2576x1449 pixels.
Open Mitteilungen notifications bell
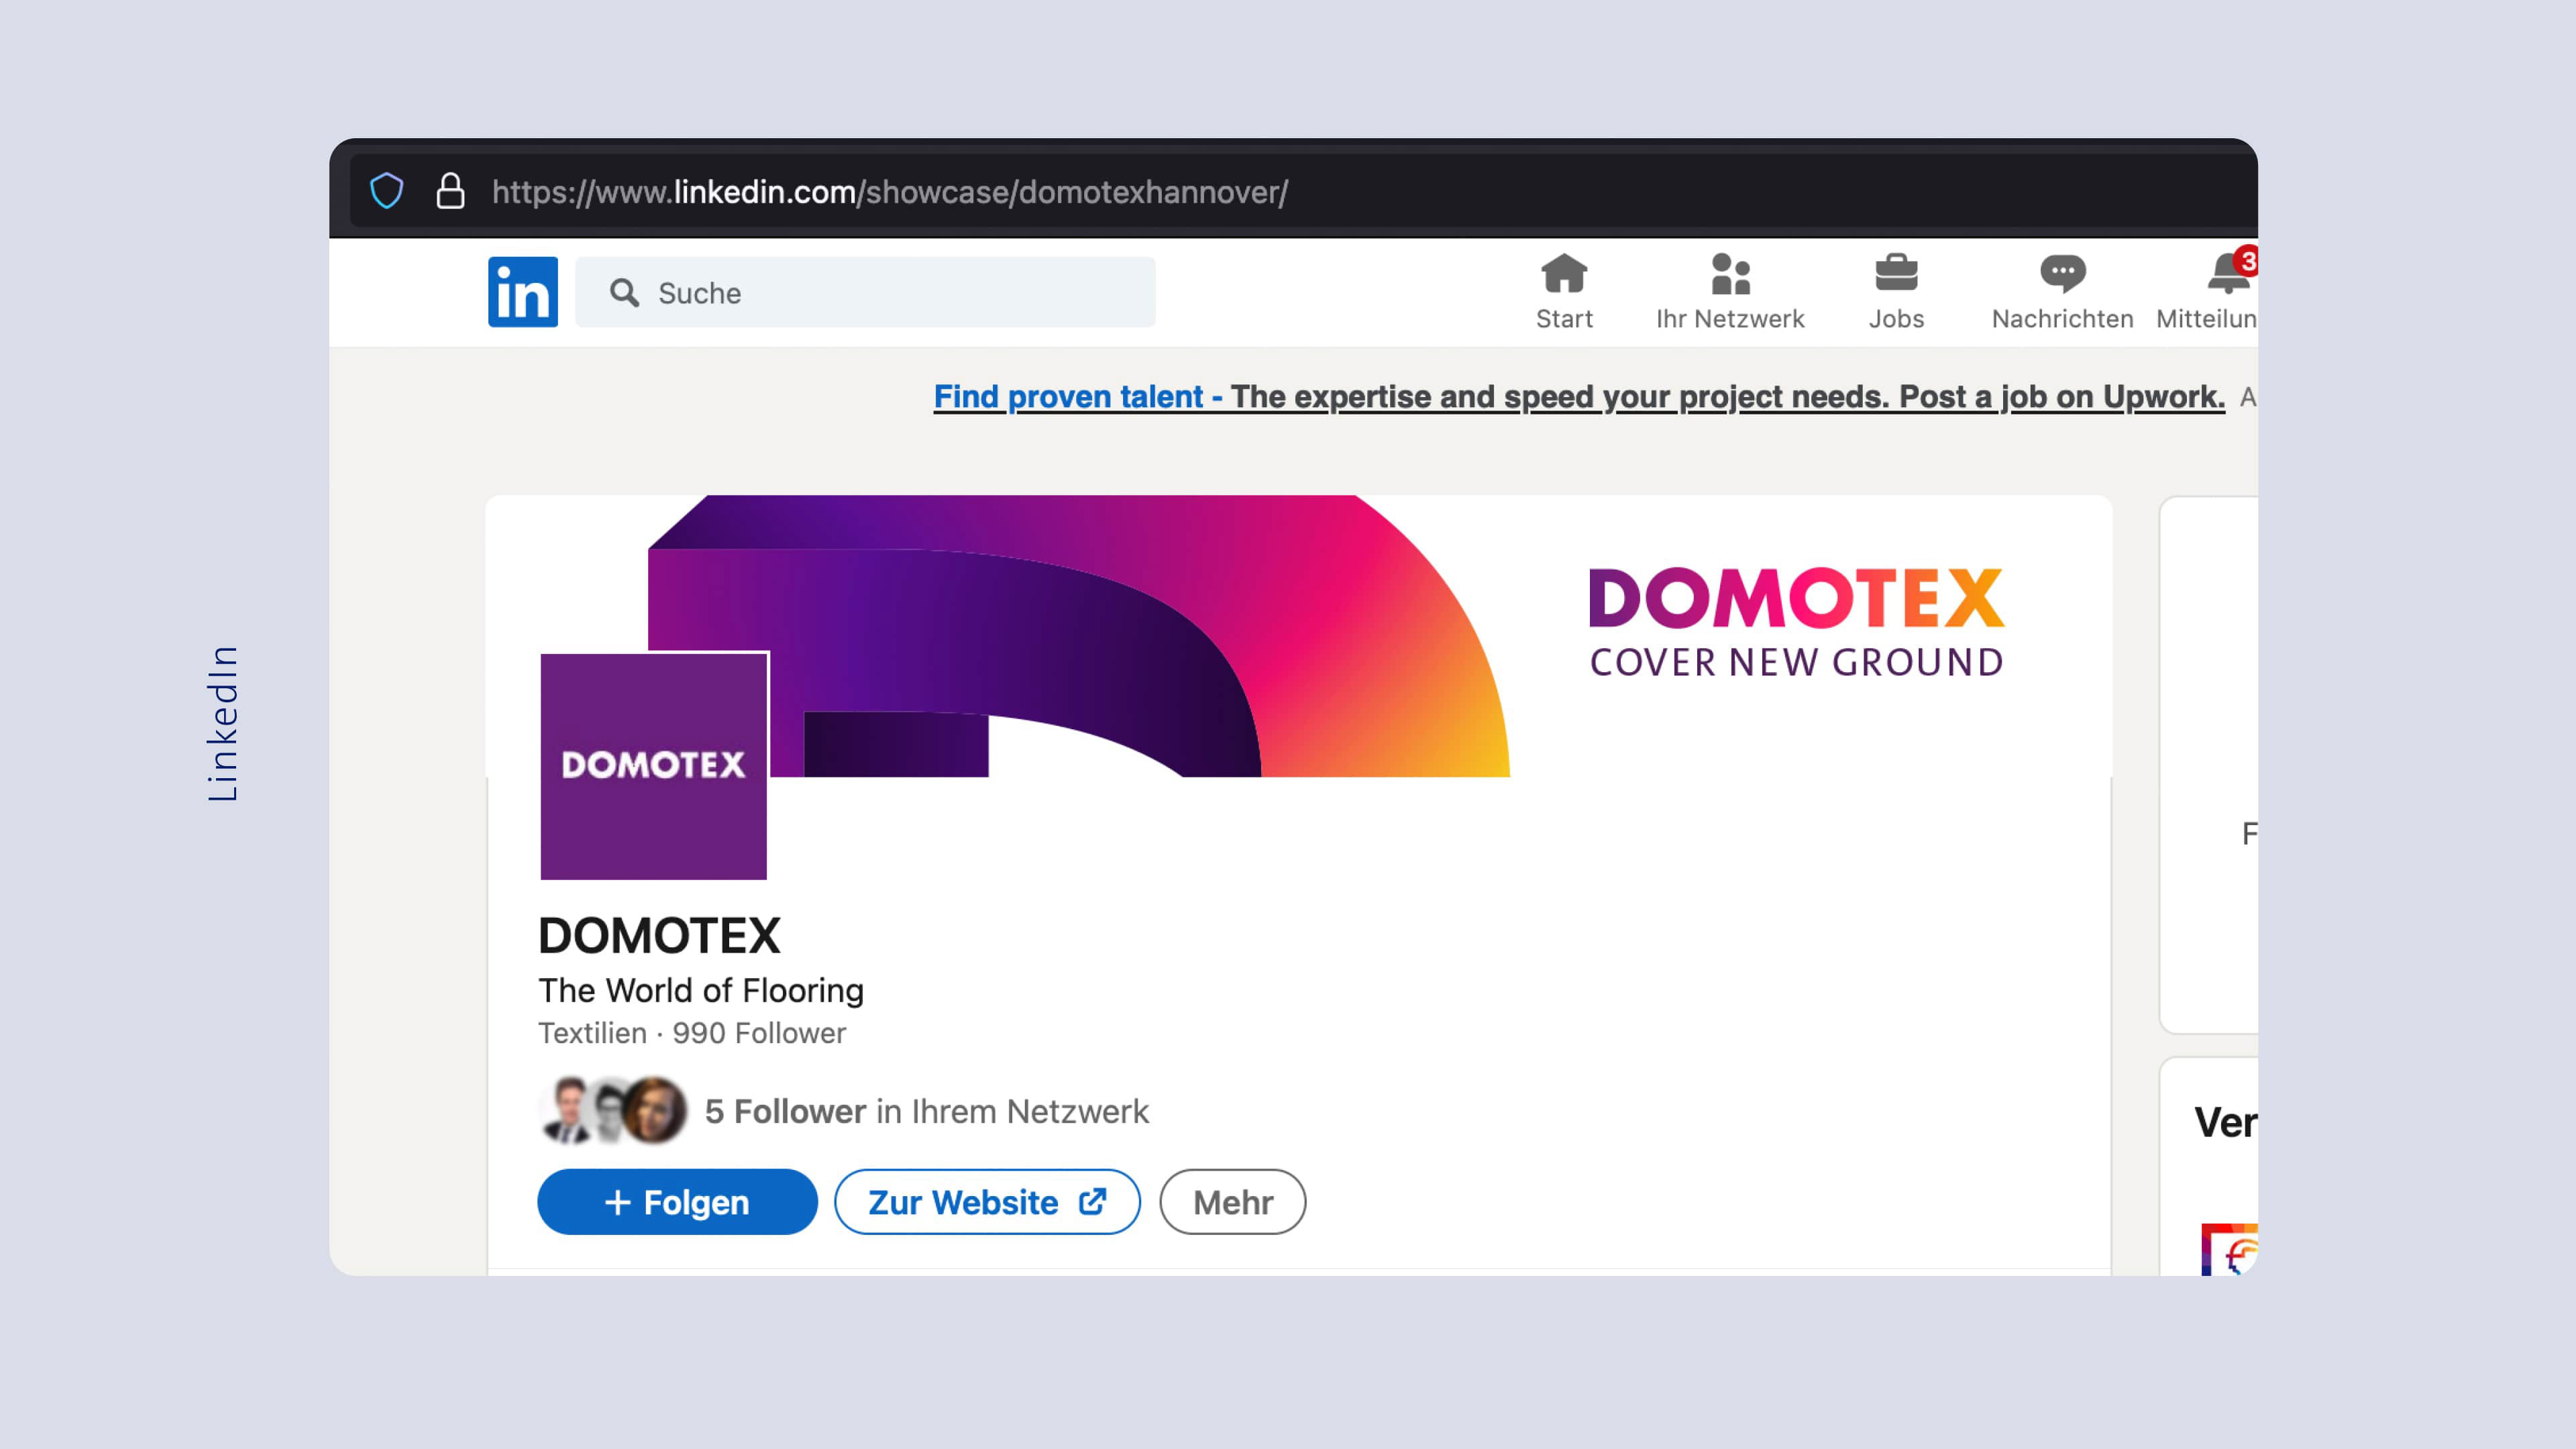(x=2207, y=291)
